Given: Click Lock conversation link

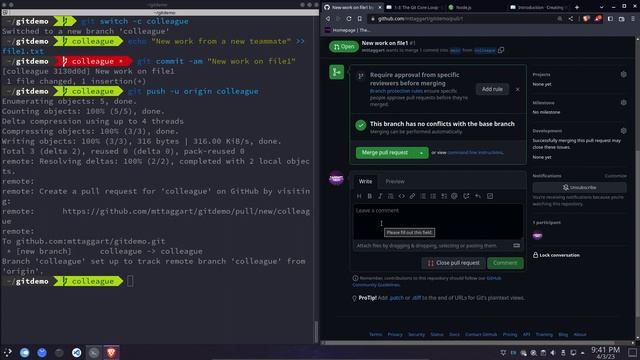Looking at the screenshot, I should click(556, 255).
